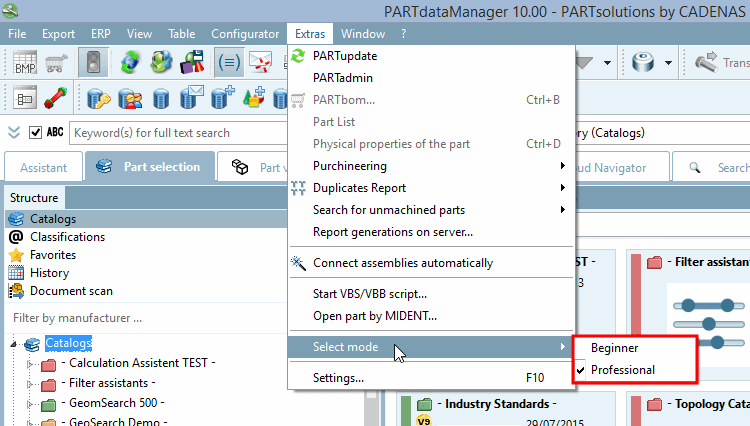
Task: Click the BMP export toolbar icon
Action: 25,65
